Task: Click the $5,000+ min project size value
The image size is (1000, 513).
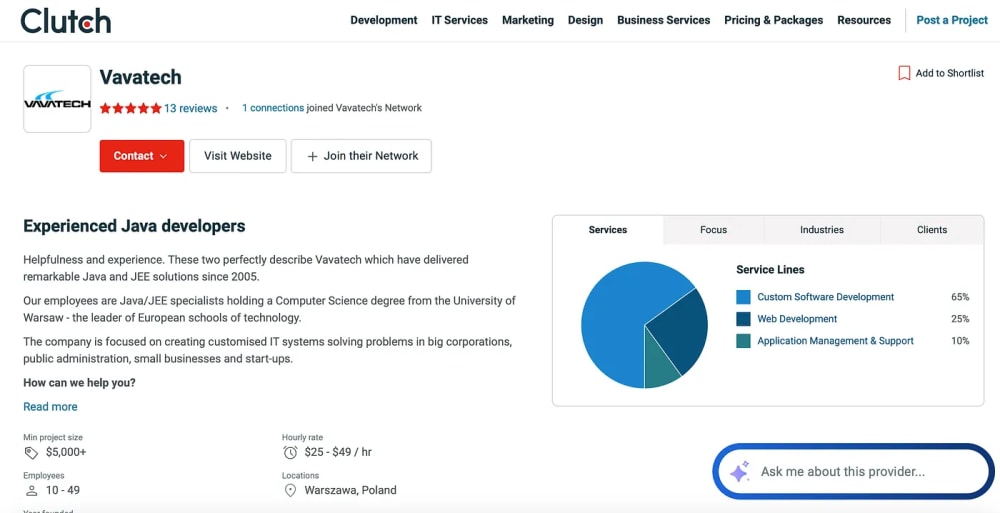Action: (x=66, y=452)
